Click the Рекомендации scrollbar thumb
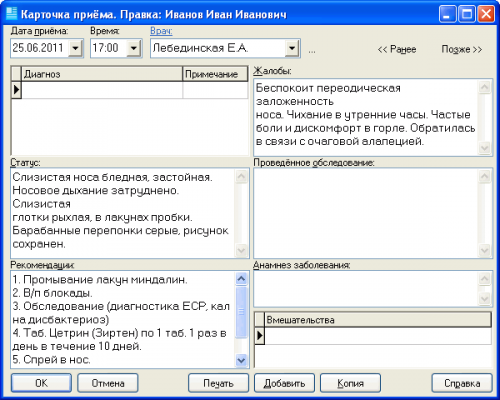Image resolution: width=500 pixels, height=400 pixels. pyautogui.click(x=241, y=312)
